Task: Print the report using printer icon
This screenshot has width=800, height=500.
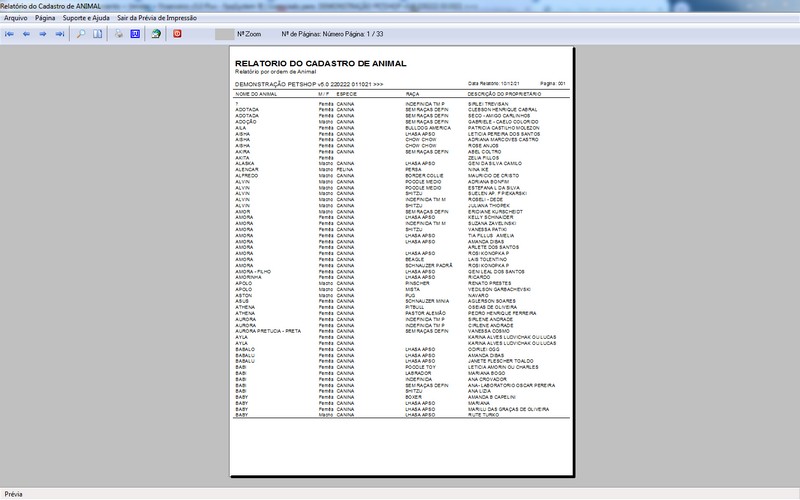Action: point(119,34)
